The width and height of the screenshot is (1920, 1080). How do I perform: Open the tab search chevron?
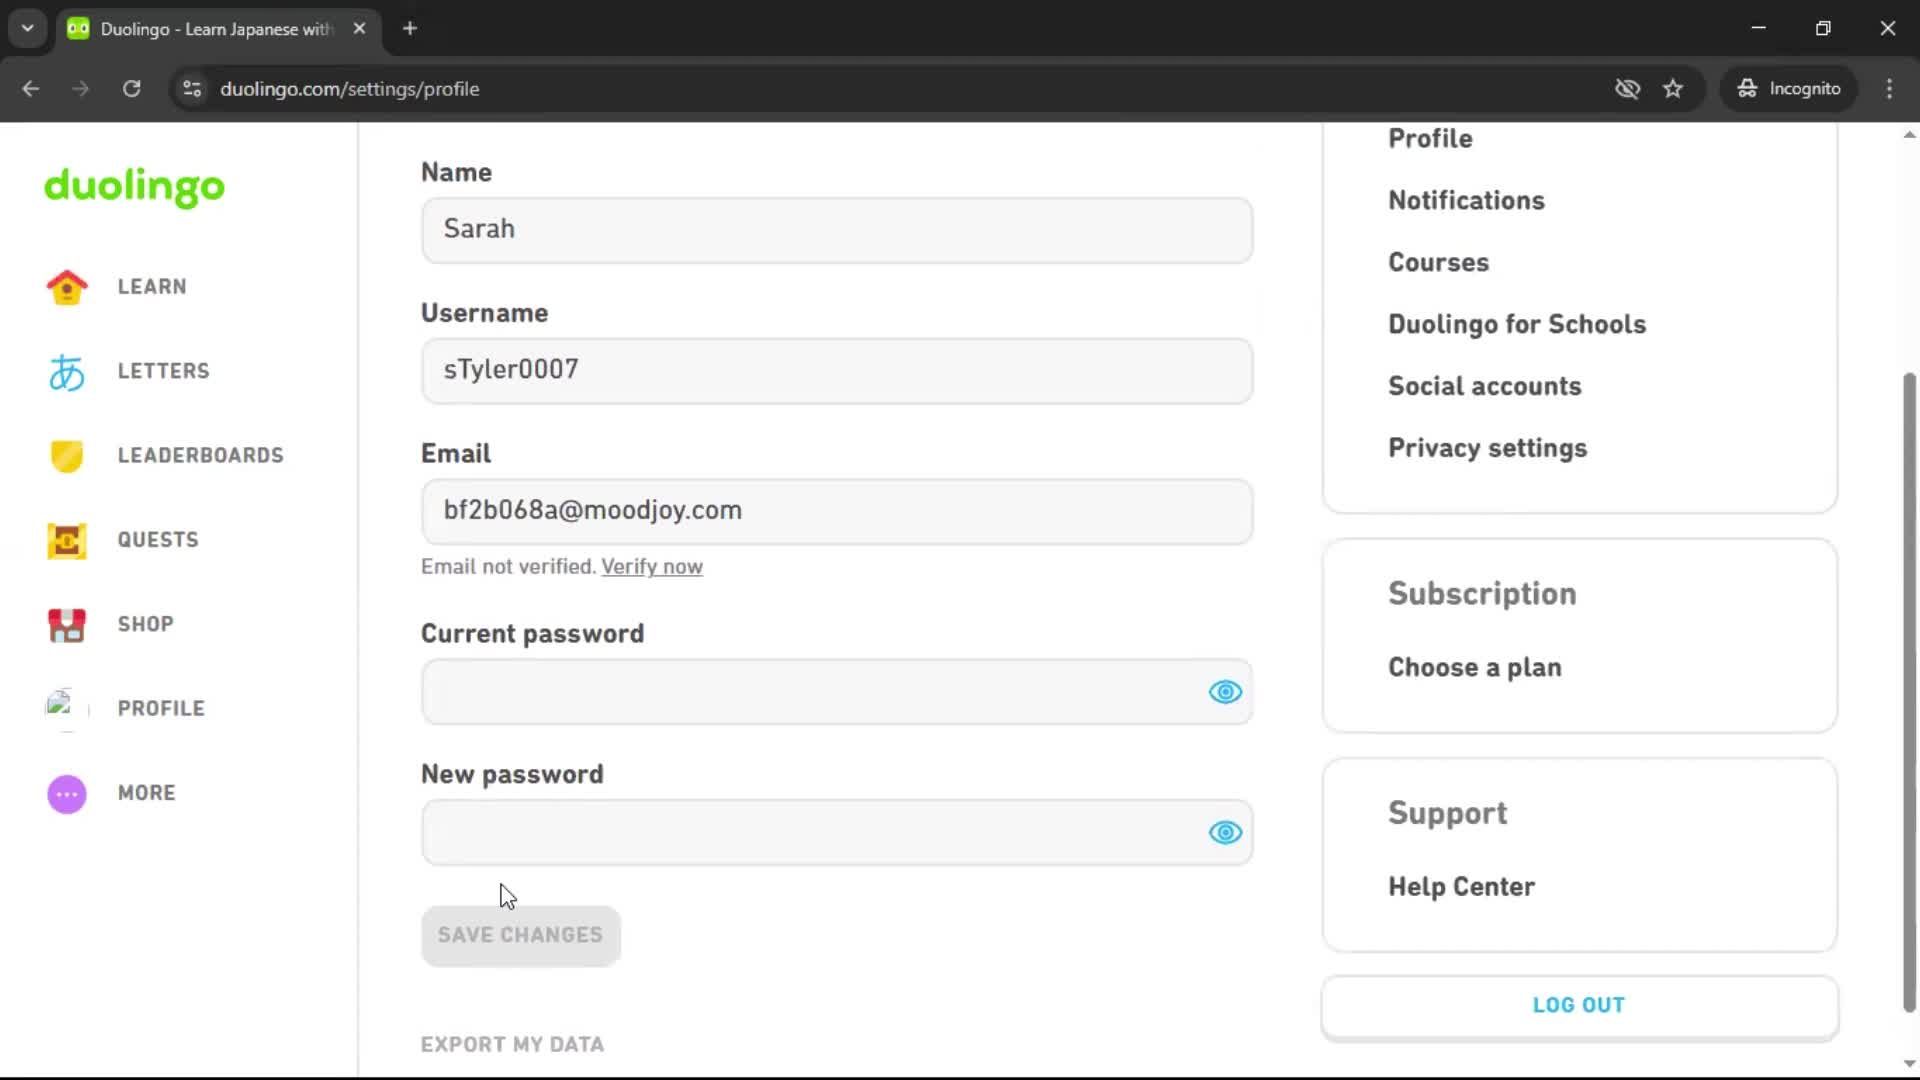click(27, 28)
